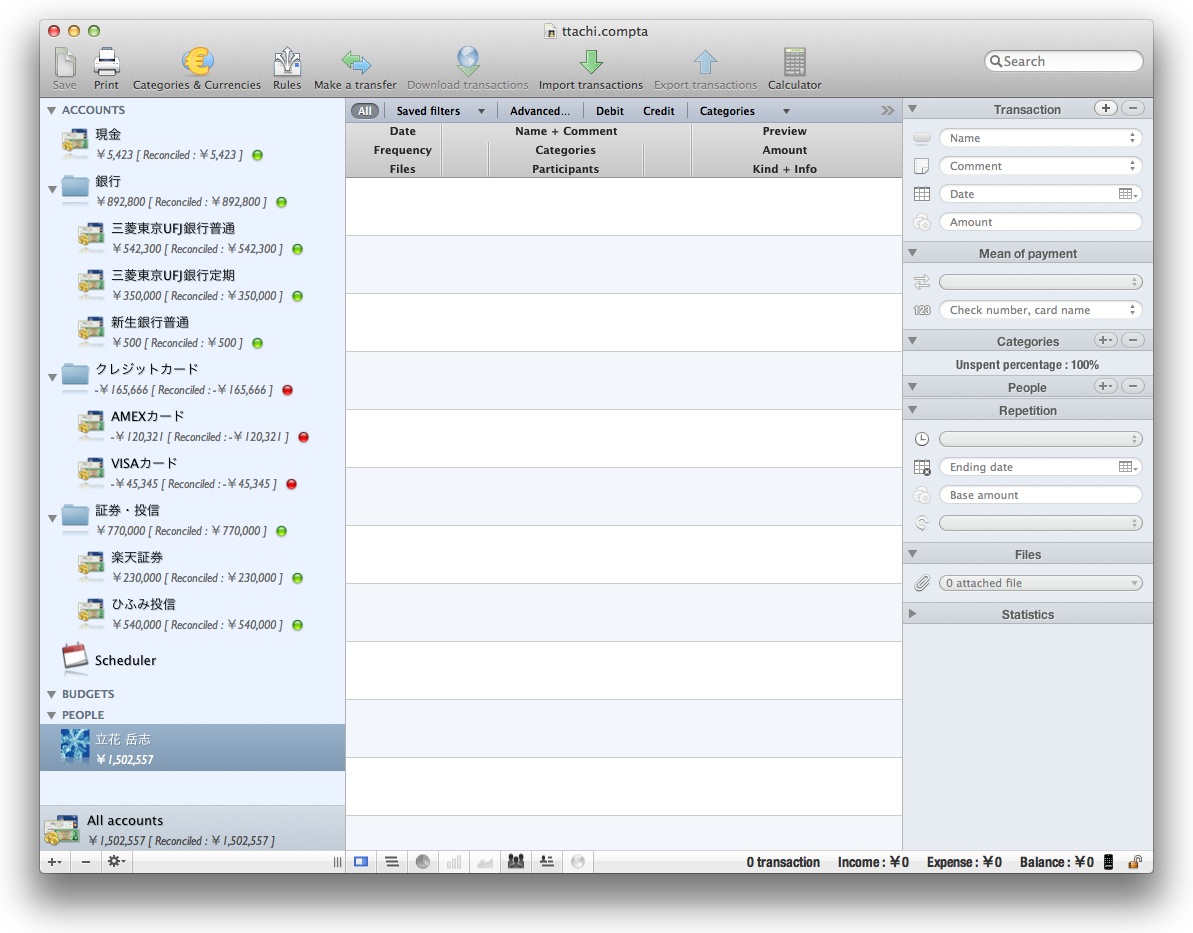Image resolution: width=1193 pixels, height=933 pixels.
Task: Add a new transaction with plus button
Action: [1105, 108]
